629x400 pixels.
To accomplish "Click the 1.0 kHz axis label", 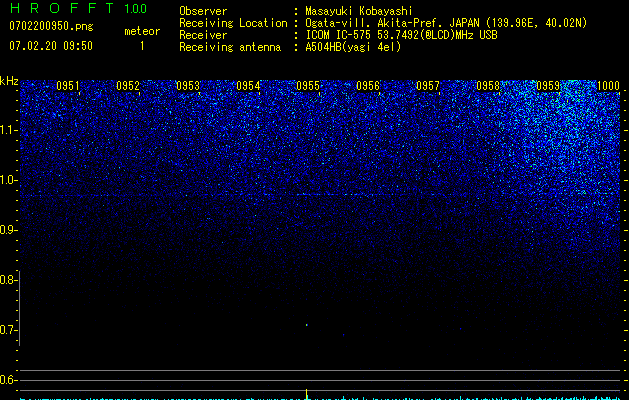I will [9, 180].
